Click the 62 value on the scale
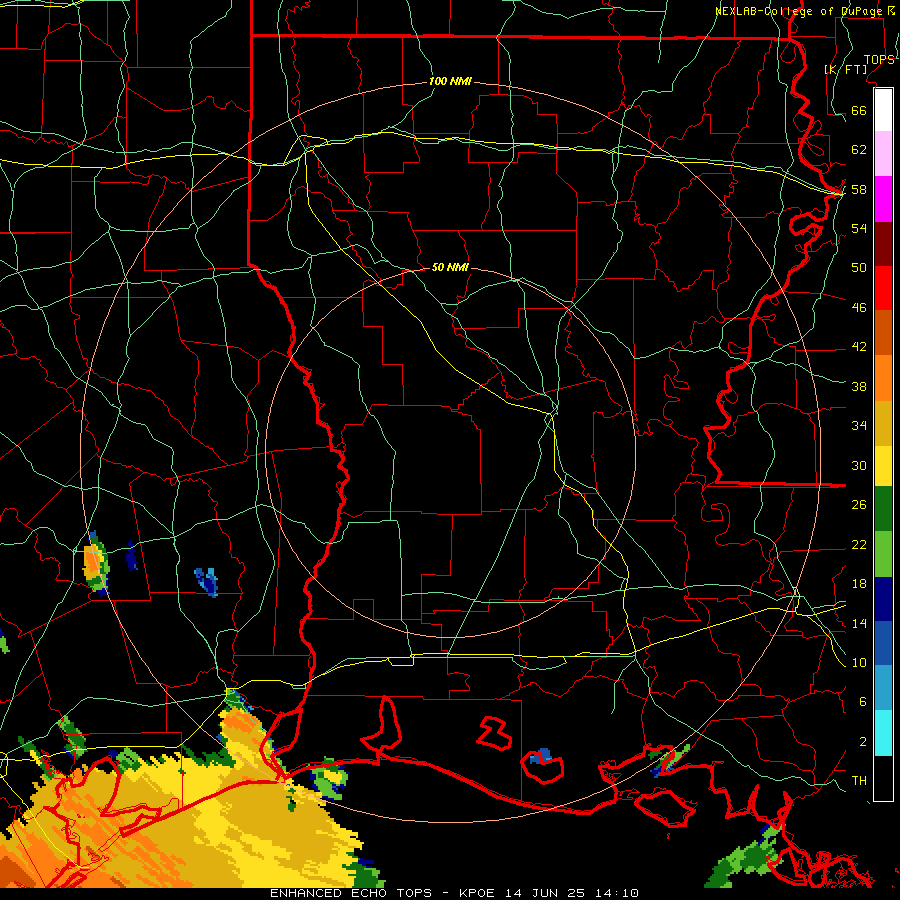This screenshot has height=900, width=900. coord(859,150)
